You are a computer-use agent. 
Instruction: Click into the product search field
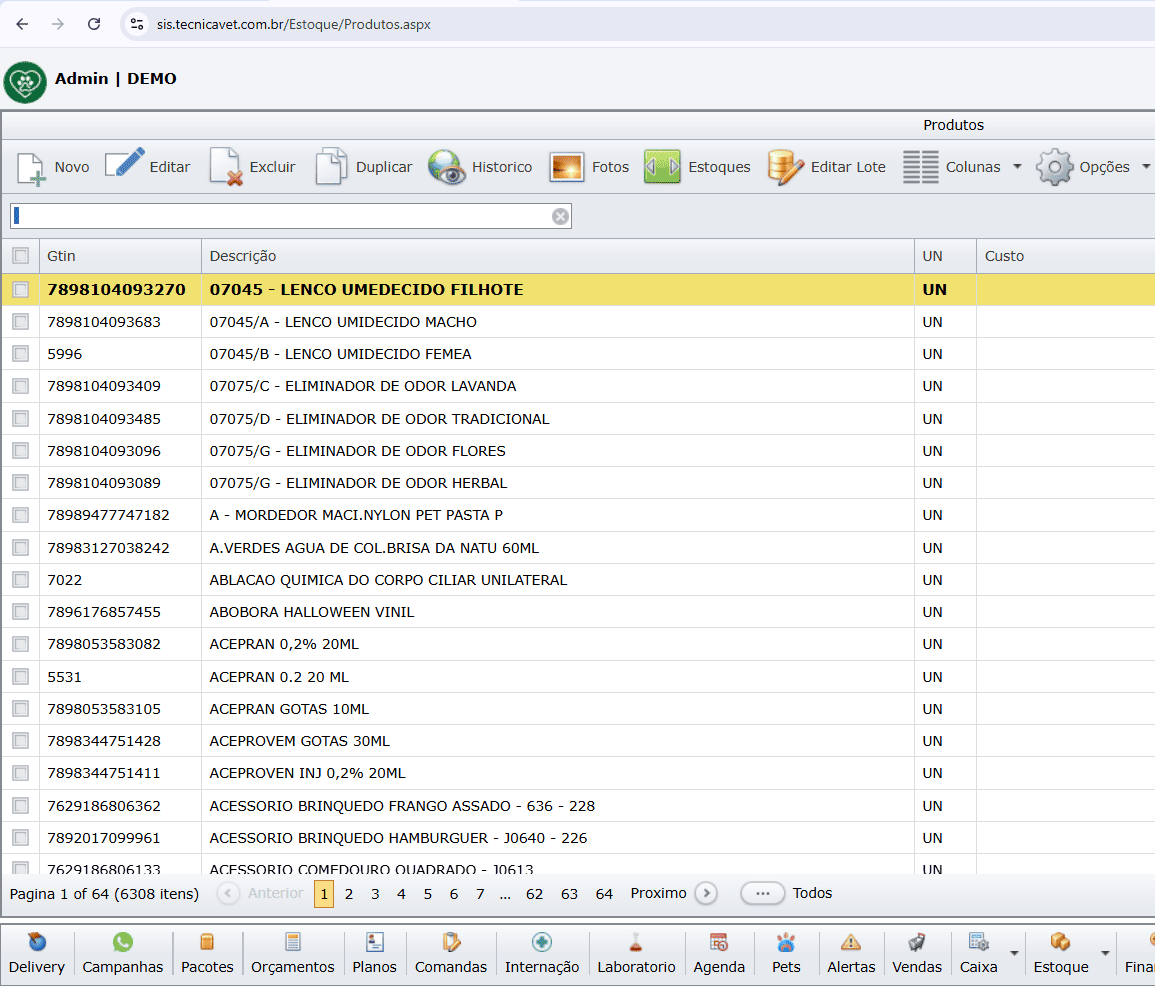[x=280, y=216]
